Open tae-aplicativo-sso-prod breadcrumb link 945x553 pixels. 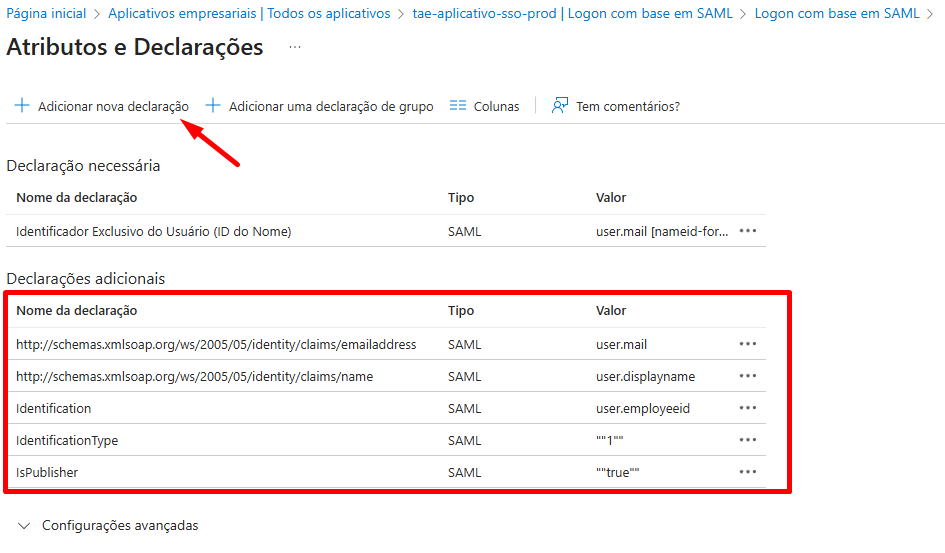[573, 13]
